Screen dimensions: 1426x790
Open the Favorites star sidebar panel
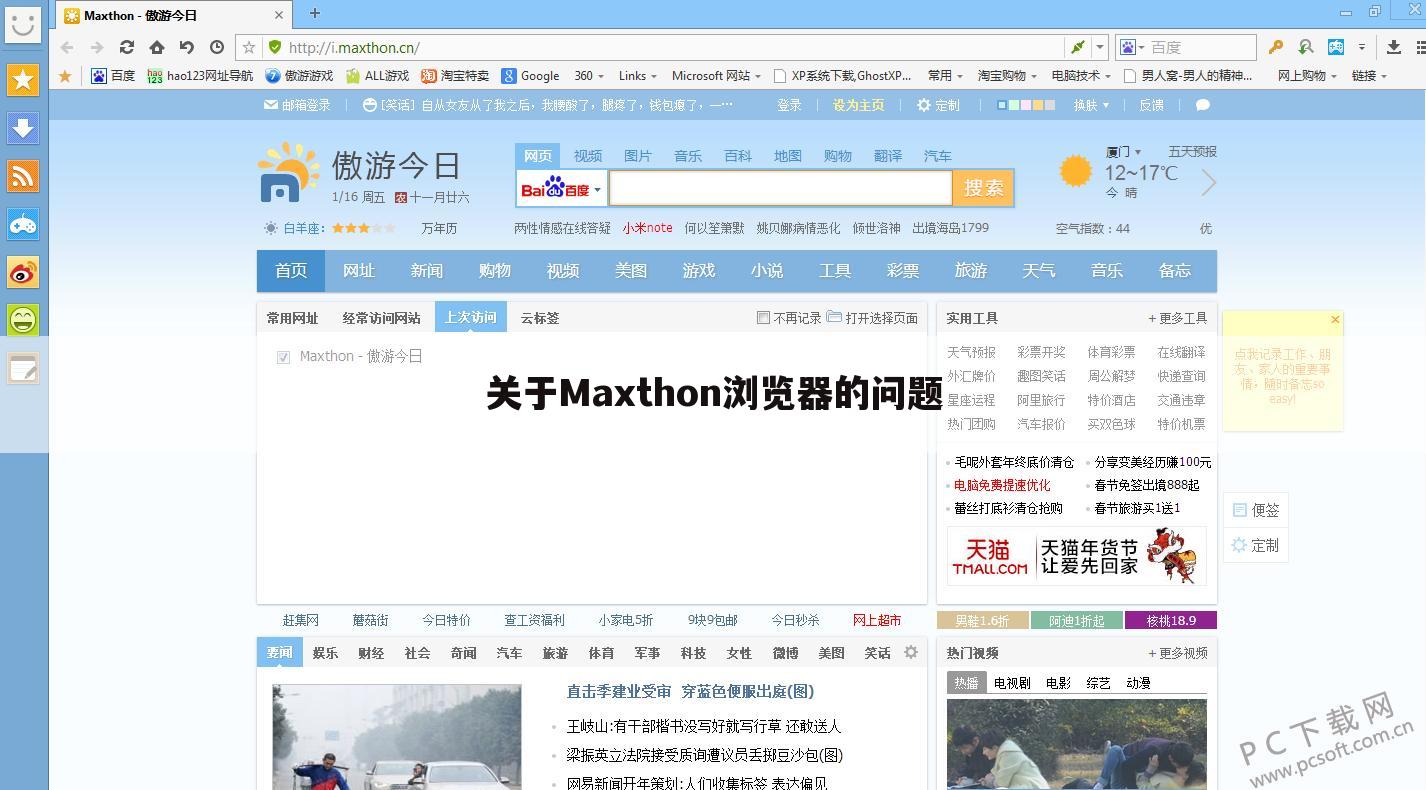pyautogui.click(x=23, y=80)
